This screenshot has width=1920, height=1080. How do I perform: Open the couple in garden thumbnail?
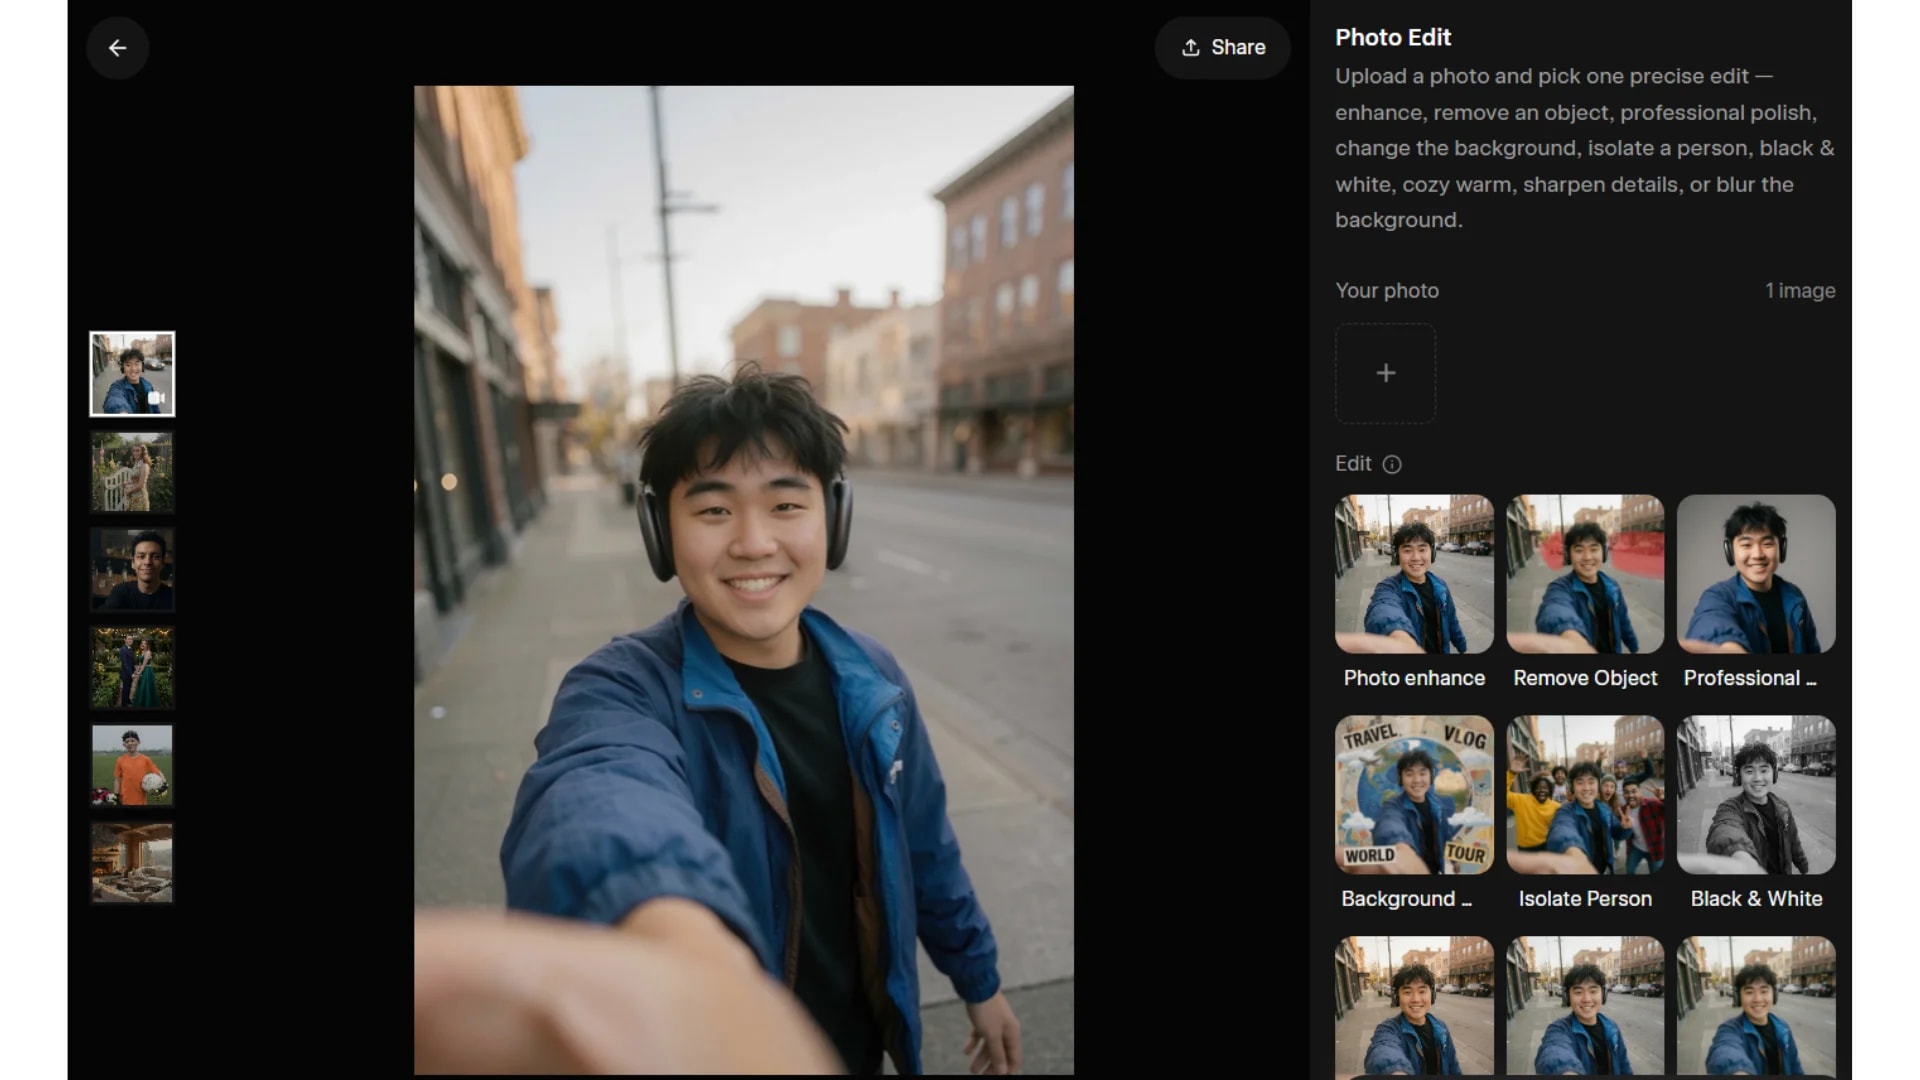coord(132,668)
